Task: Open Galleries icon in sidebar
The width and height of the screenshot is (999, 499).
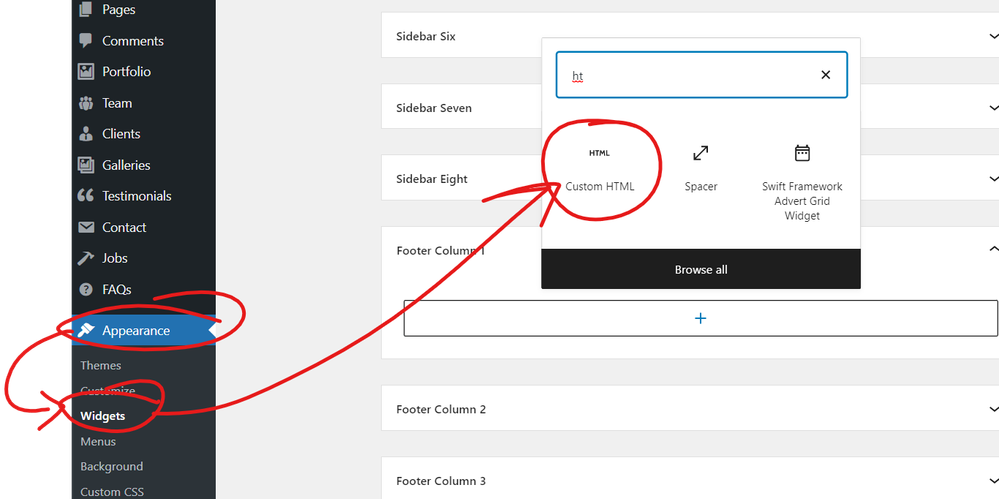Action: (x=85, y=165)
